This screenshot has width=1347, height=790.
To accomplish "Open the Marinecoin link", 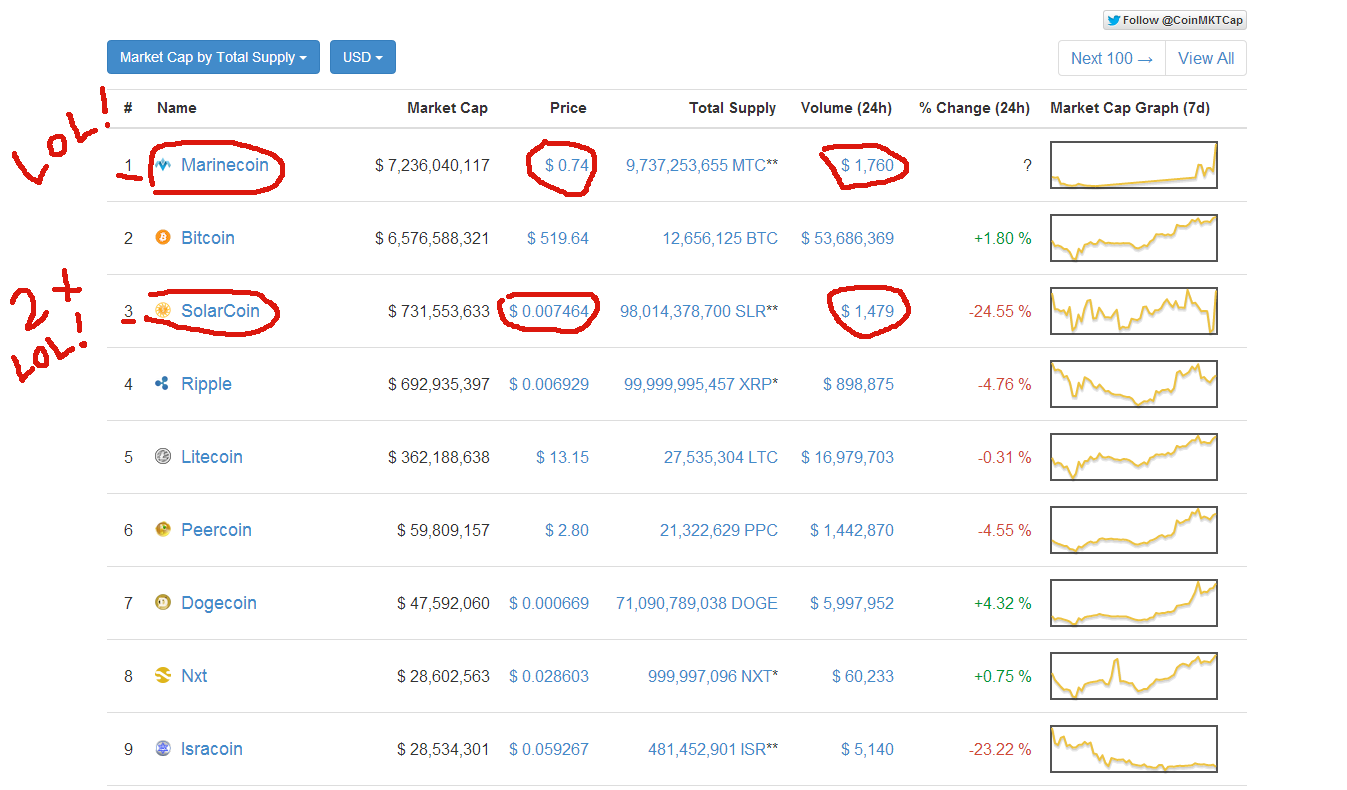I will [x=225, y=165].
